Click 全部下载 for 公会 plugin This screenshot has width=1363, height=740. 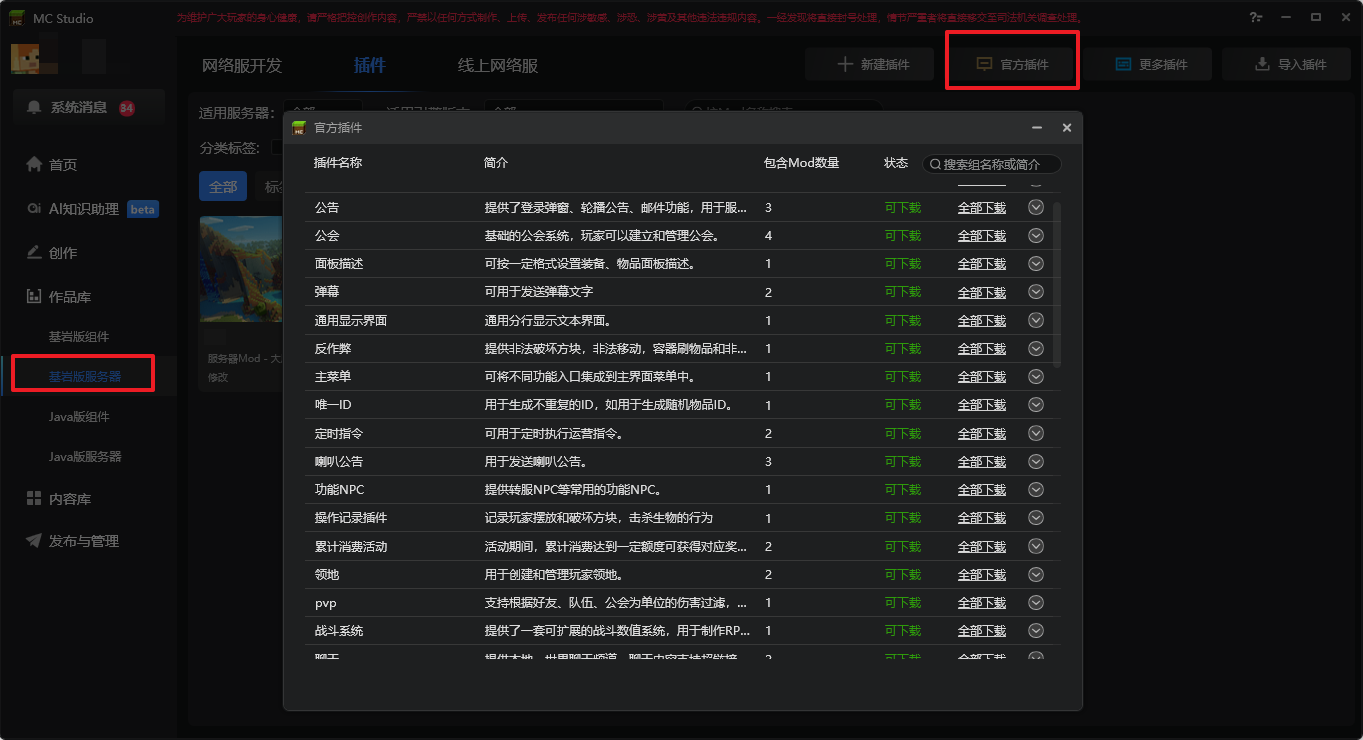click(982, 236)
